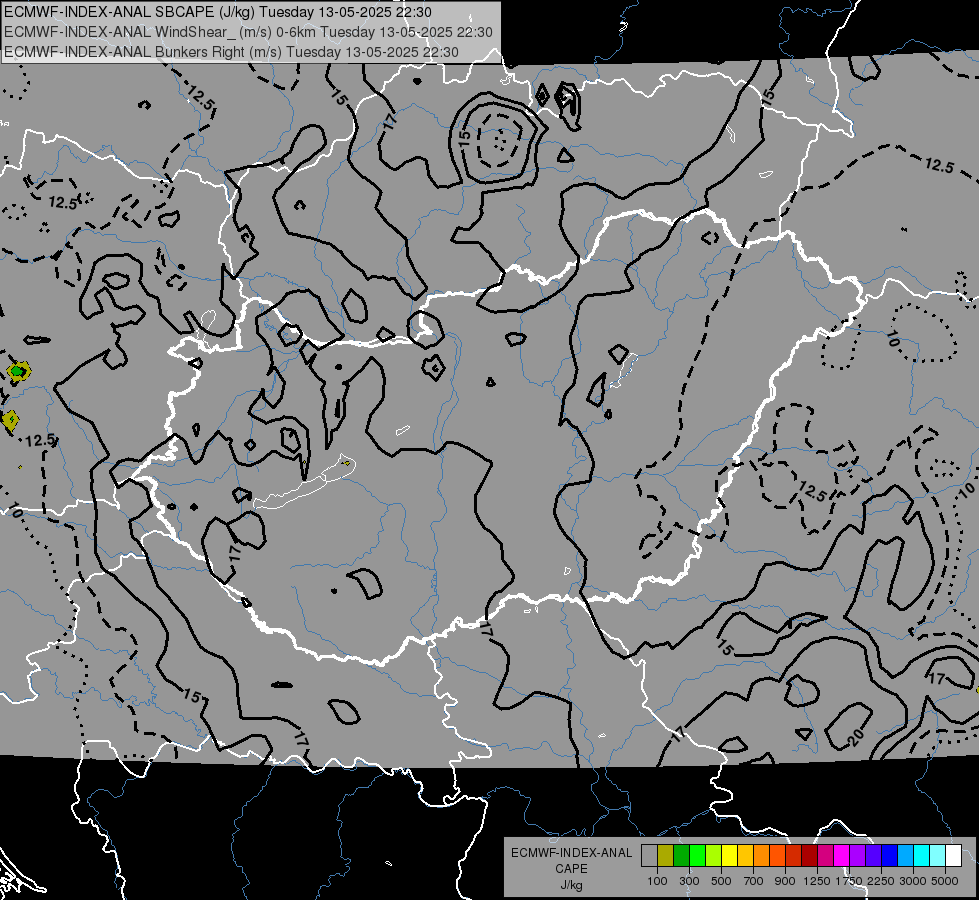
Task: Click the amber legend swatch
Action: click(745, 855)
